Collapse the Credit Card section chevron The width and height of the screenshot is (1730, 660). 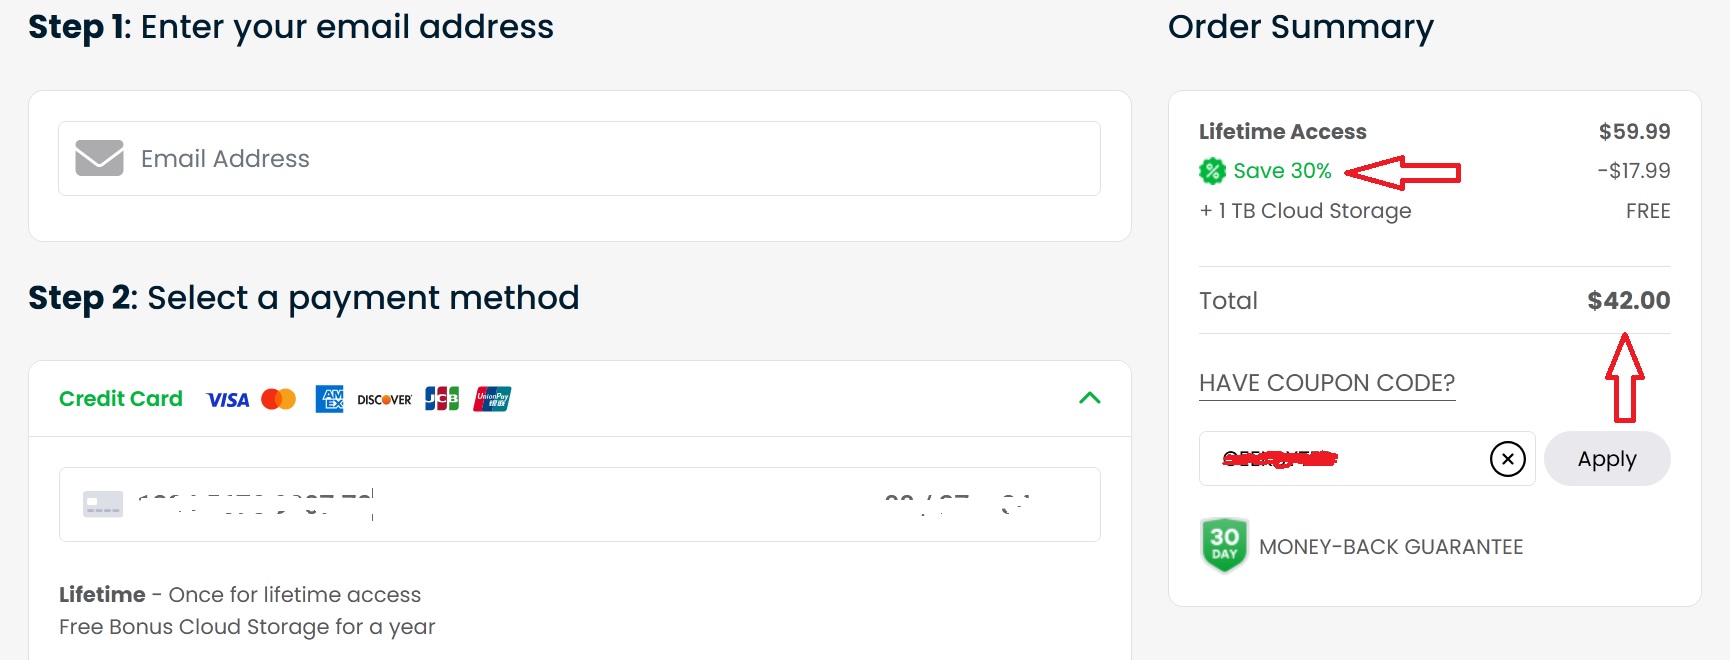[1090, 398]
